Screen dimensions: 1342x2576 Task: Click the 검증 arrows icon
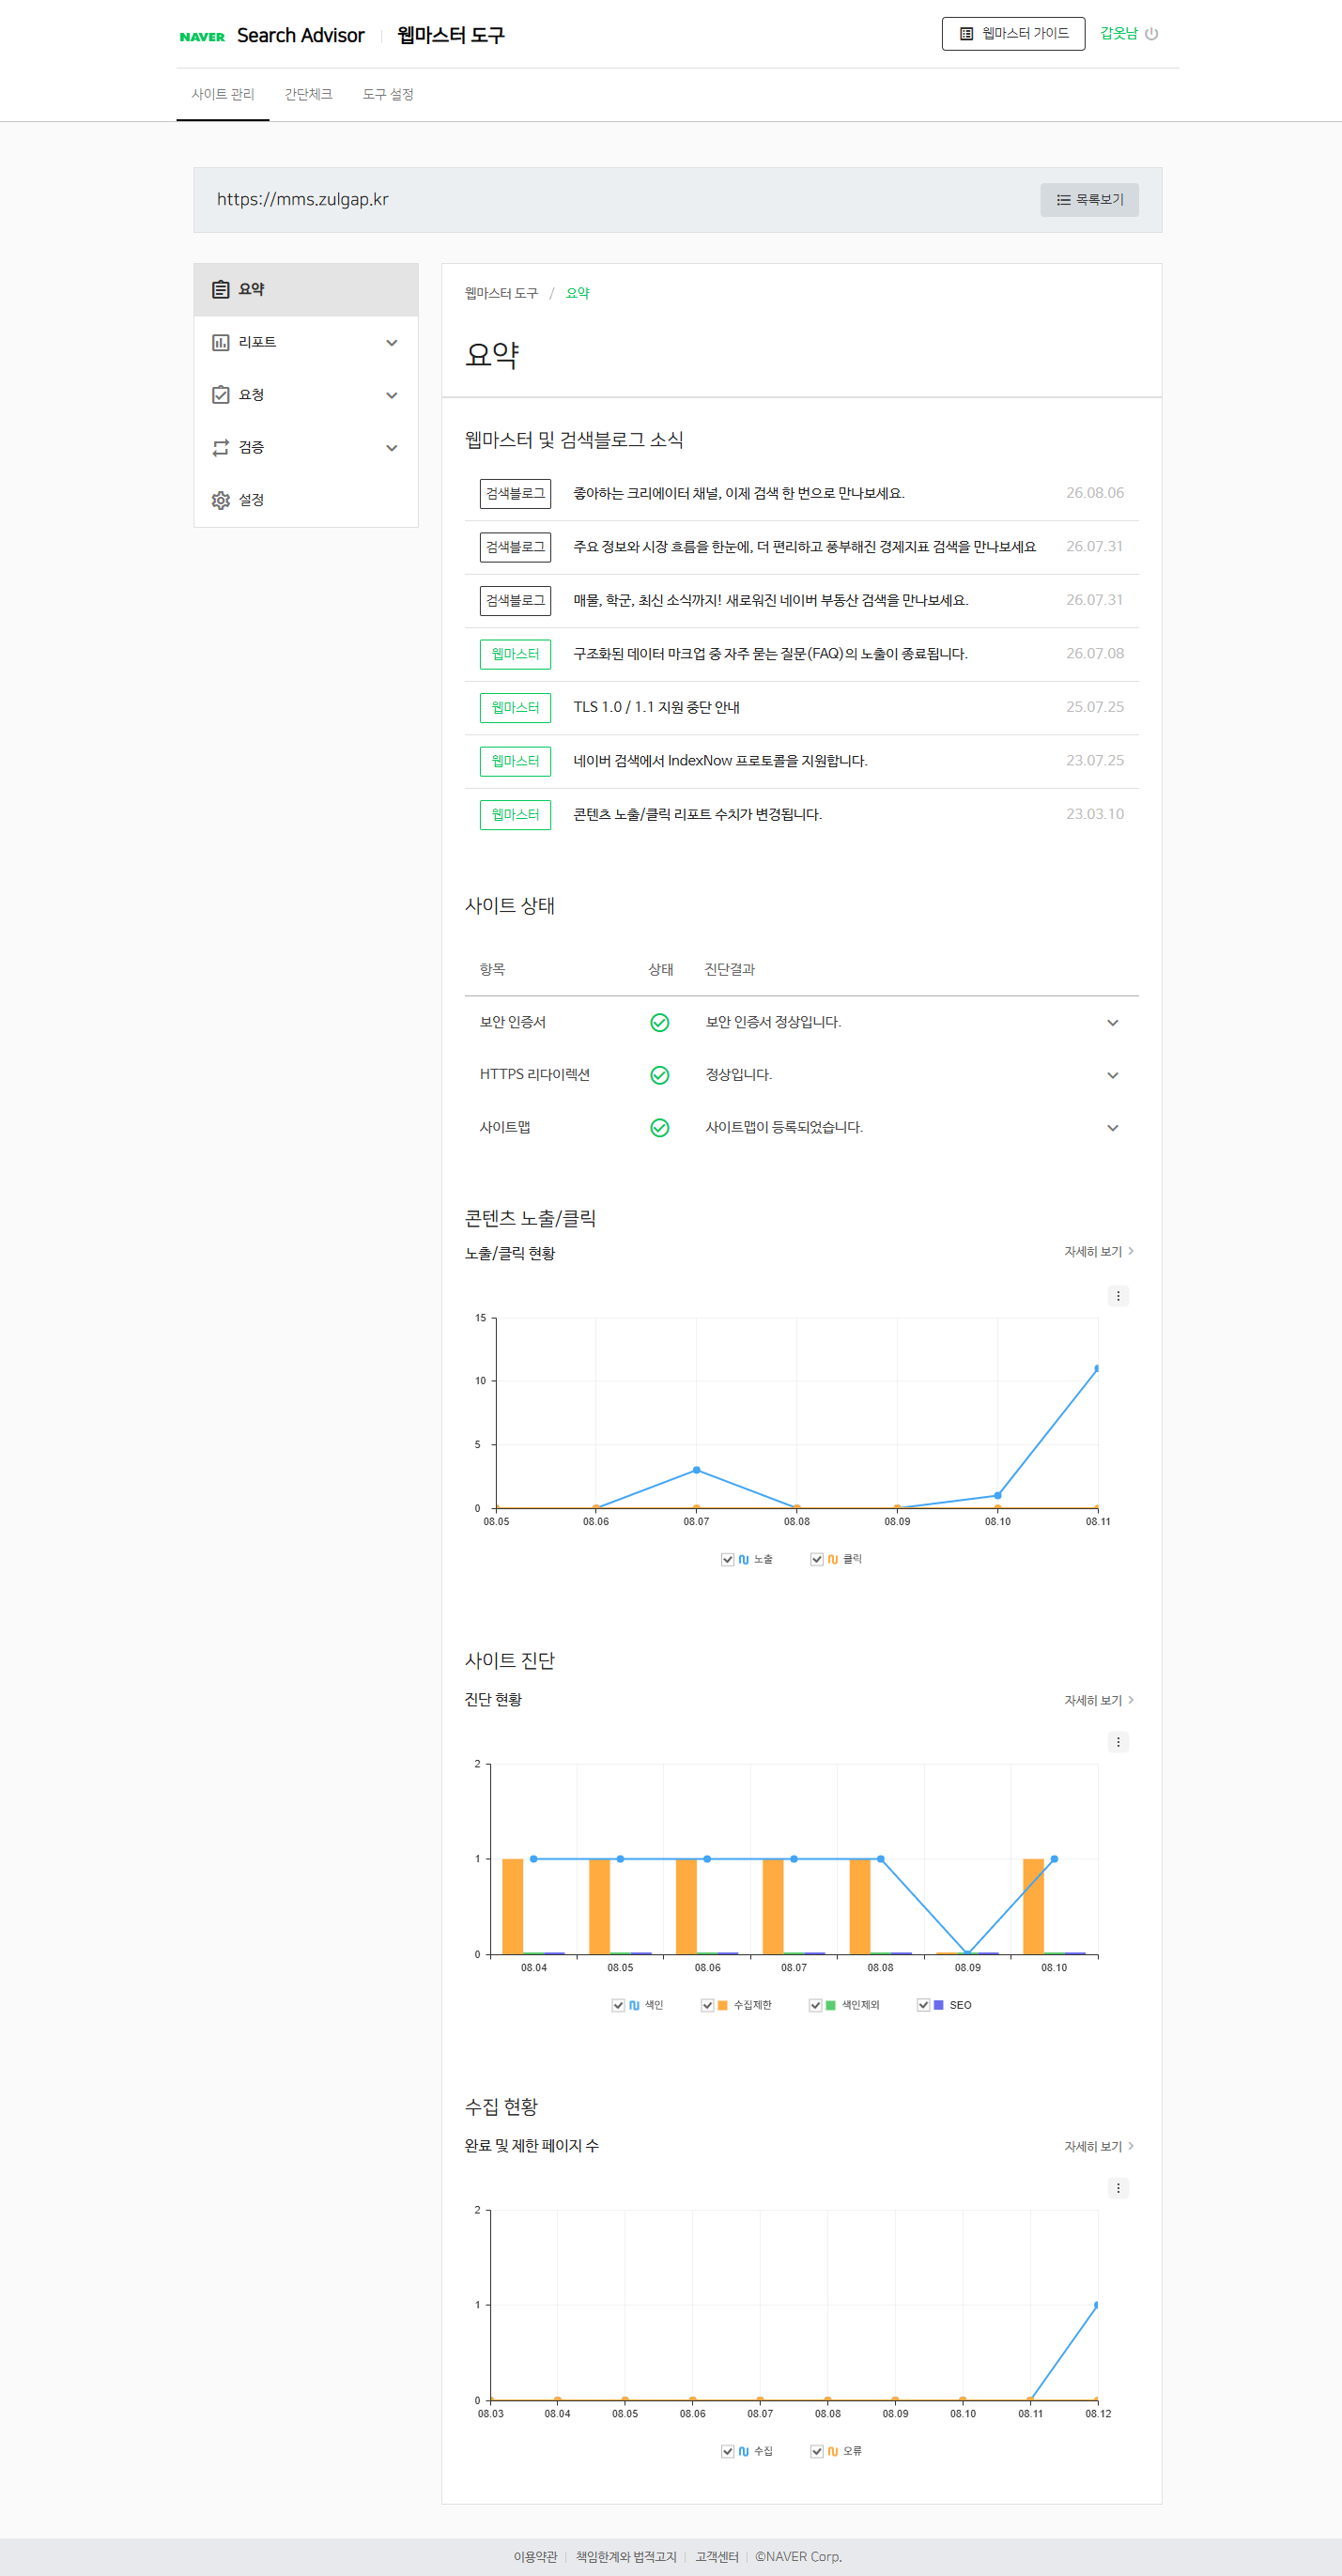pos(221,448)
